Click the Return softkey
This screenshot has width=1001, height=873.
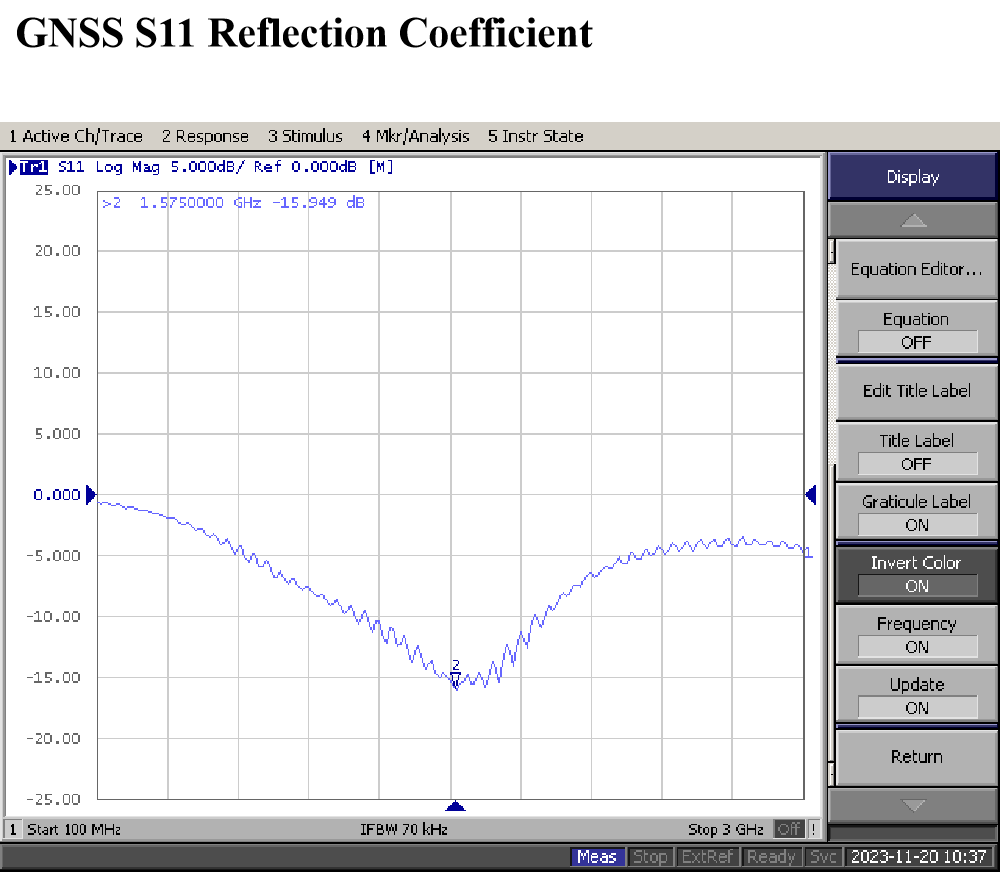(x=916, y=757)
